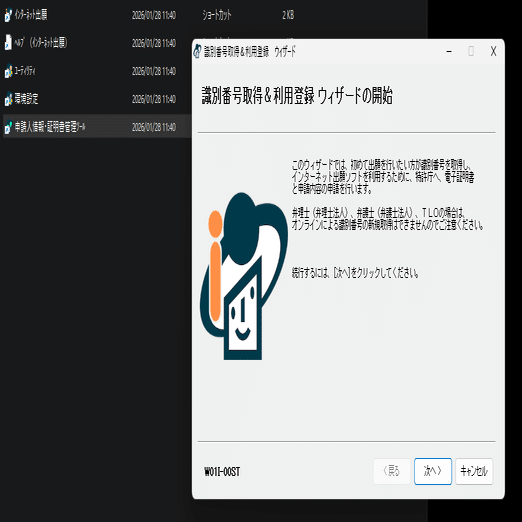Click the wizard heading ウィザードの開始
The image size is (522, 522).
coord(297,96)
